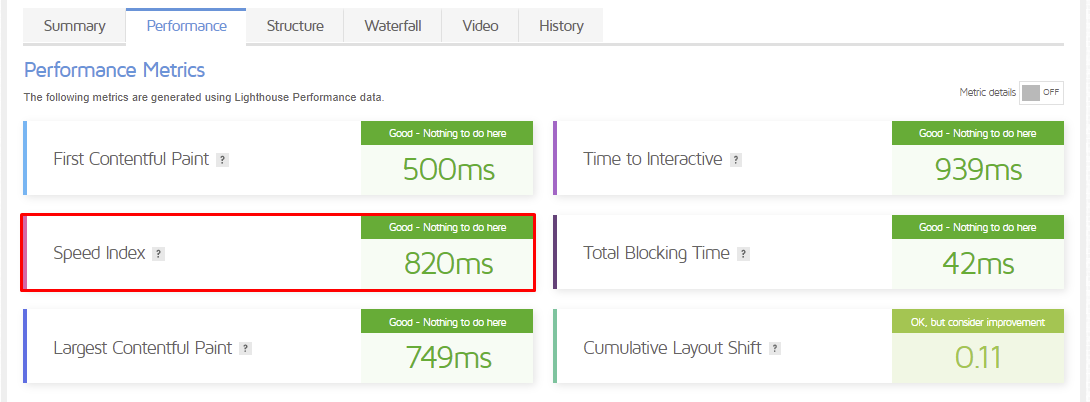
Task: Click the Largest Contentful Paint 749ms value
Action: click(448, 358)
